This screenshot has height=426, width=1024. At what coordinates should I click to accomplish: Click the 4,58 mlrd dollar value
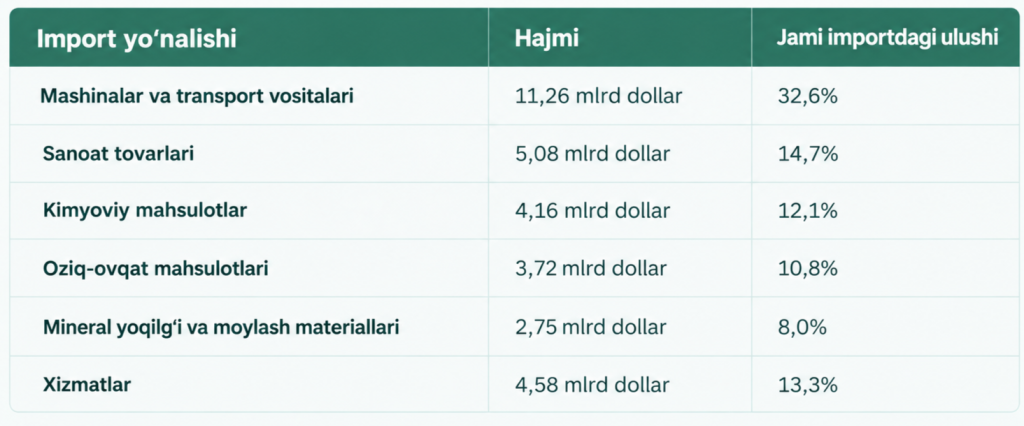592,384
